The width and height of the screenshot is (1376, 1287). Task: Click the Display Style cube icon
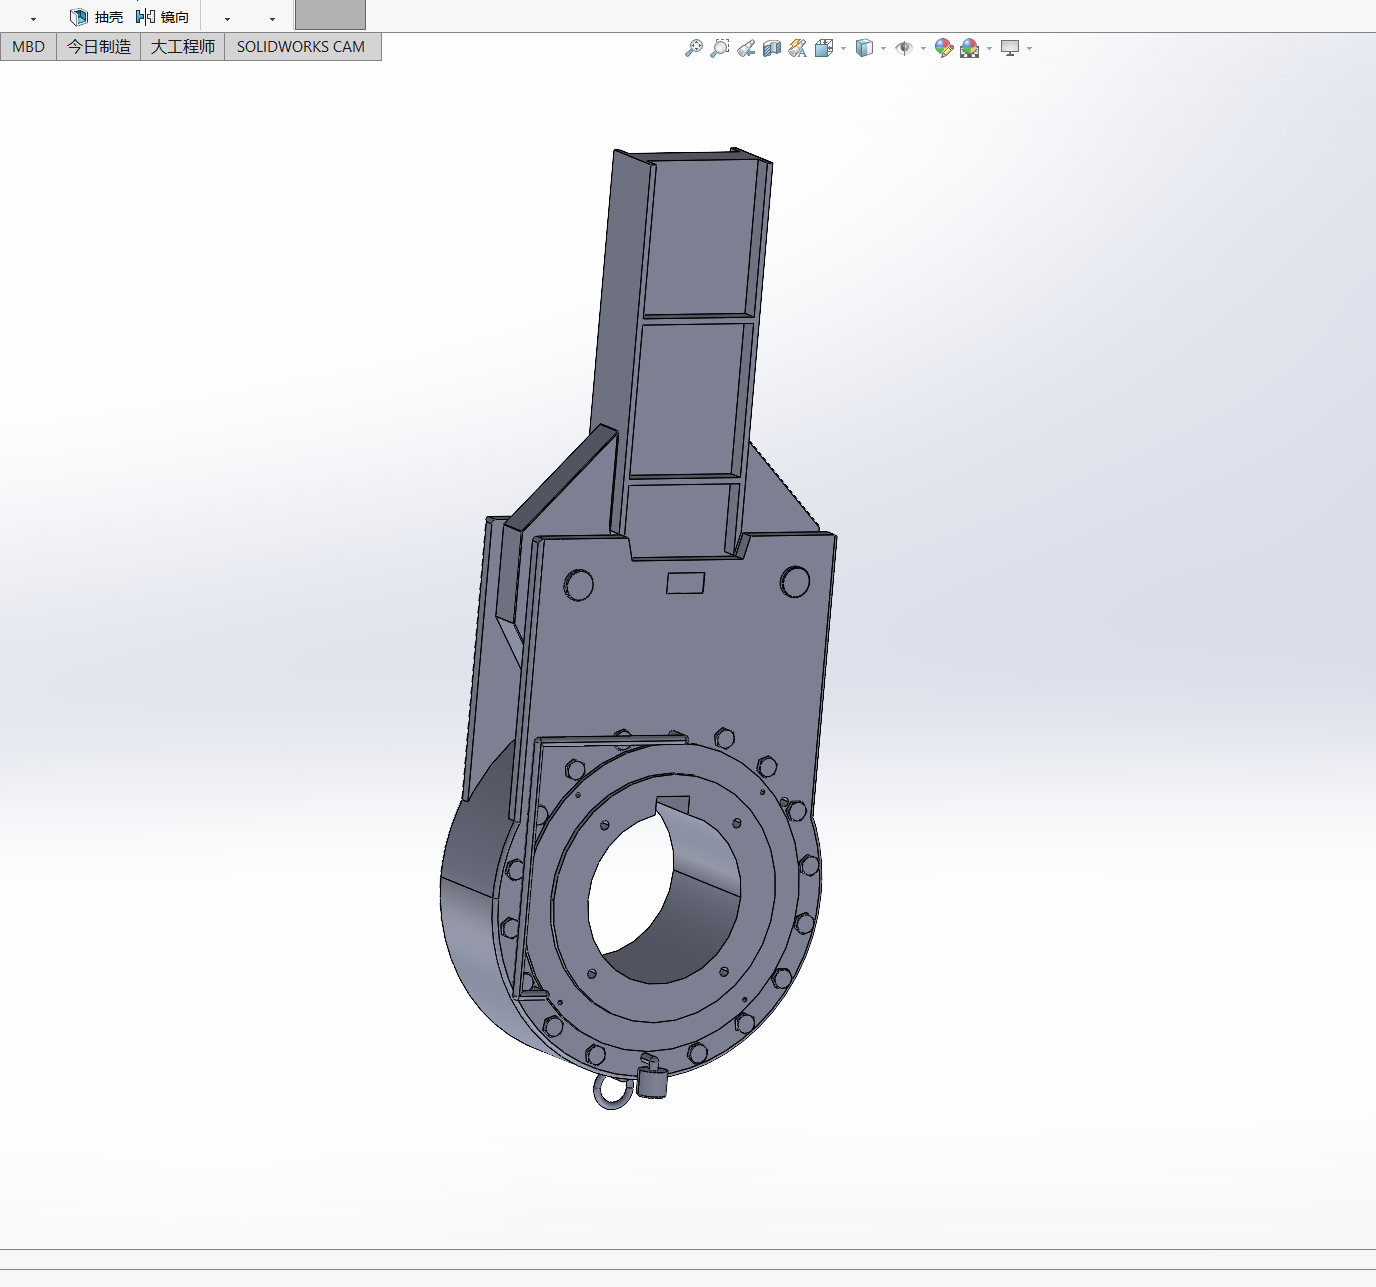click(x=865, y=48)
